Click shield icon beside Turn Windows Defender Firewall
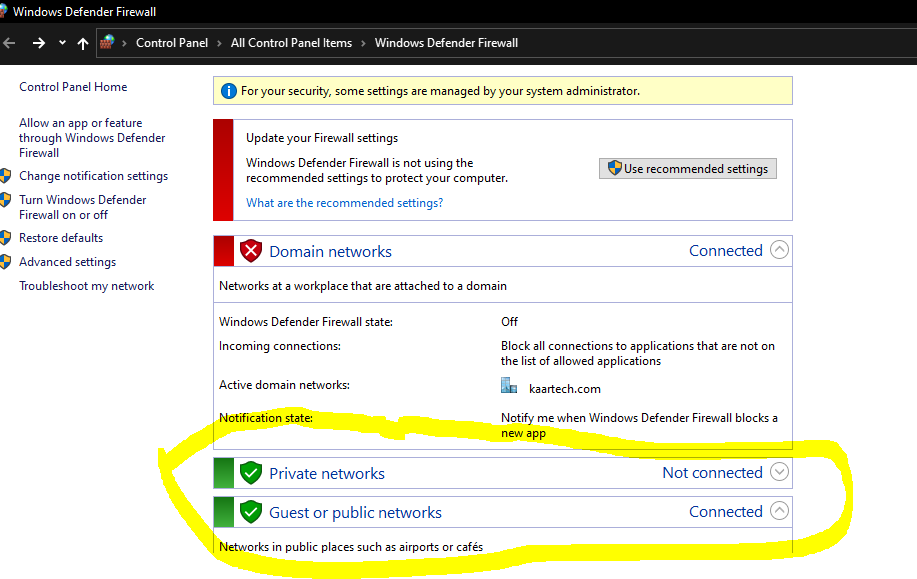Screen dimensions: 917x579 point(5,199)
